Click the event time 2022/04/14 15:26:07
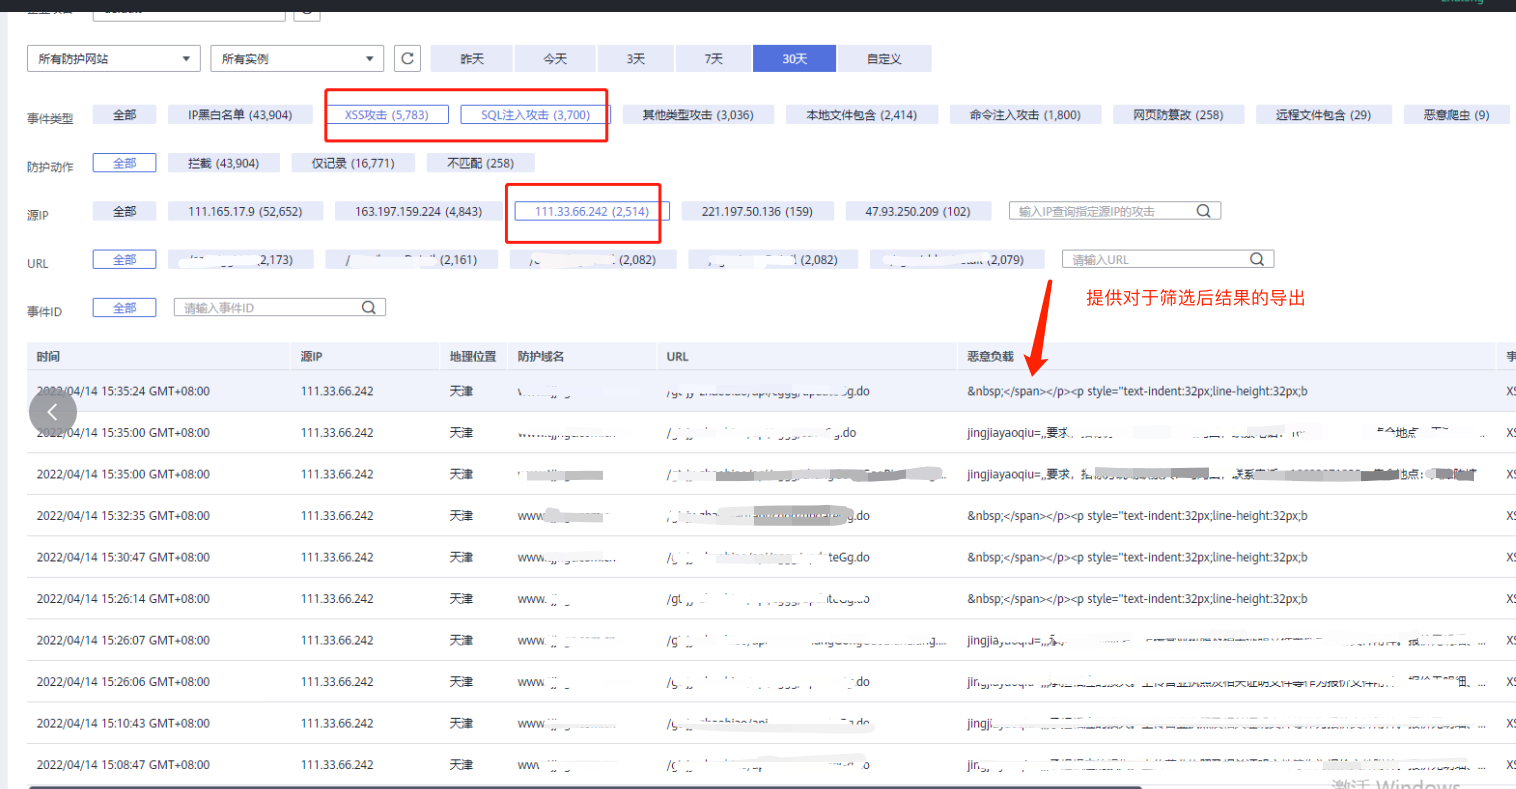This screenshot has height=789, width=1516. [123, 640]
